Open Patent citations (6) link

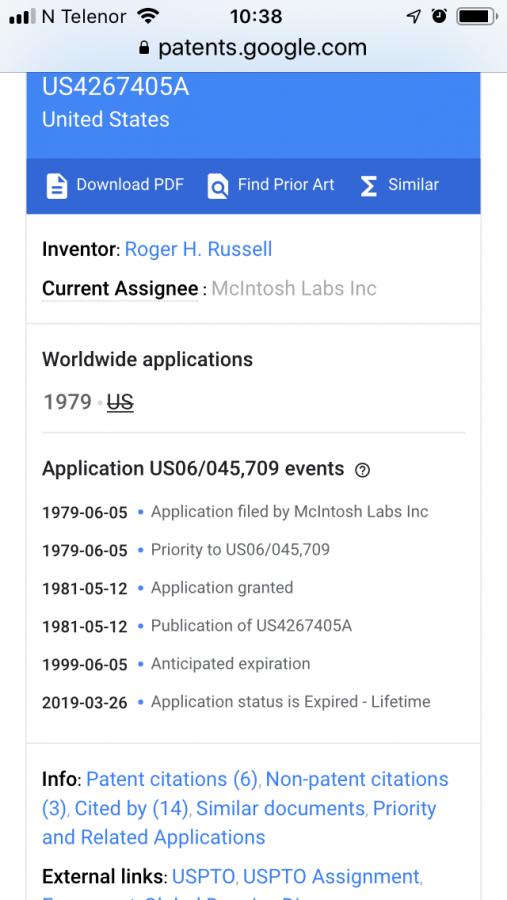(172, 779)
